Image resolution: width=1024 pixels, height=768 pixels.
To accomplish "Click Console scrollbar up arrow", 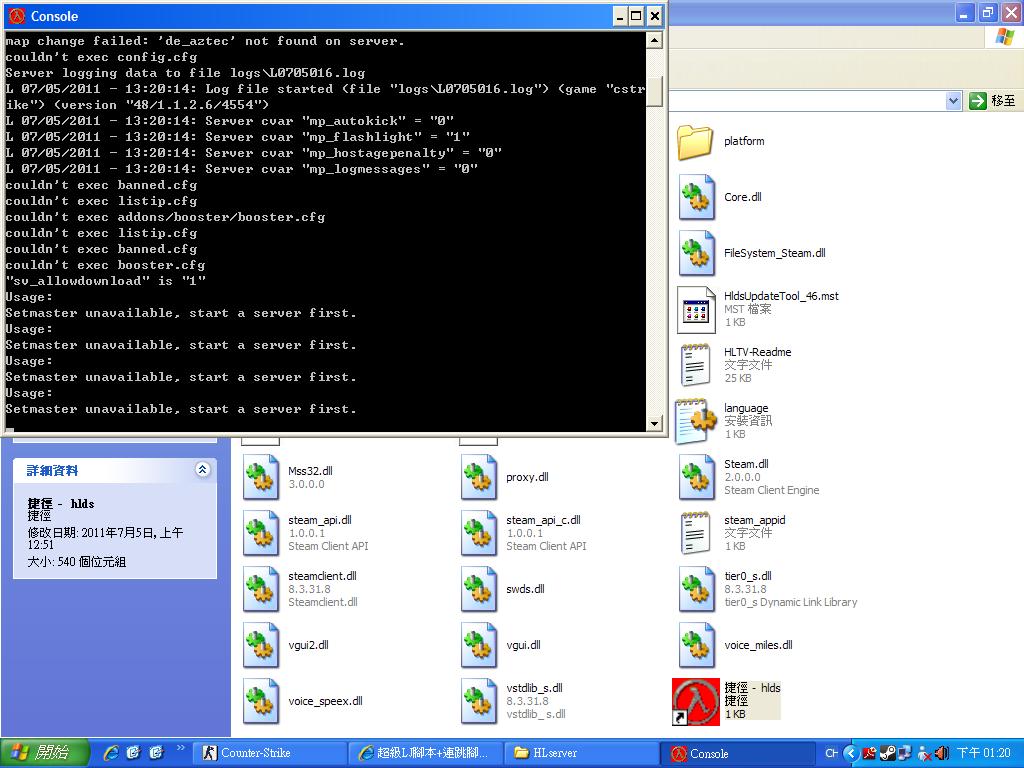I will point(655,40).
